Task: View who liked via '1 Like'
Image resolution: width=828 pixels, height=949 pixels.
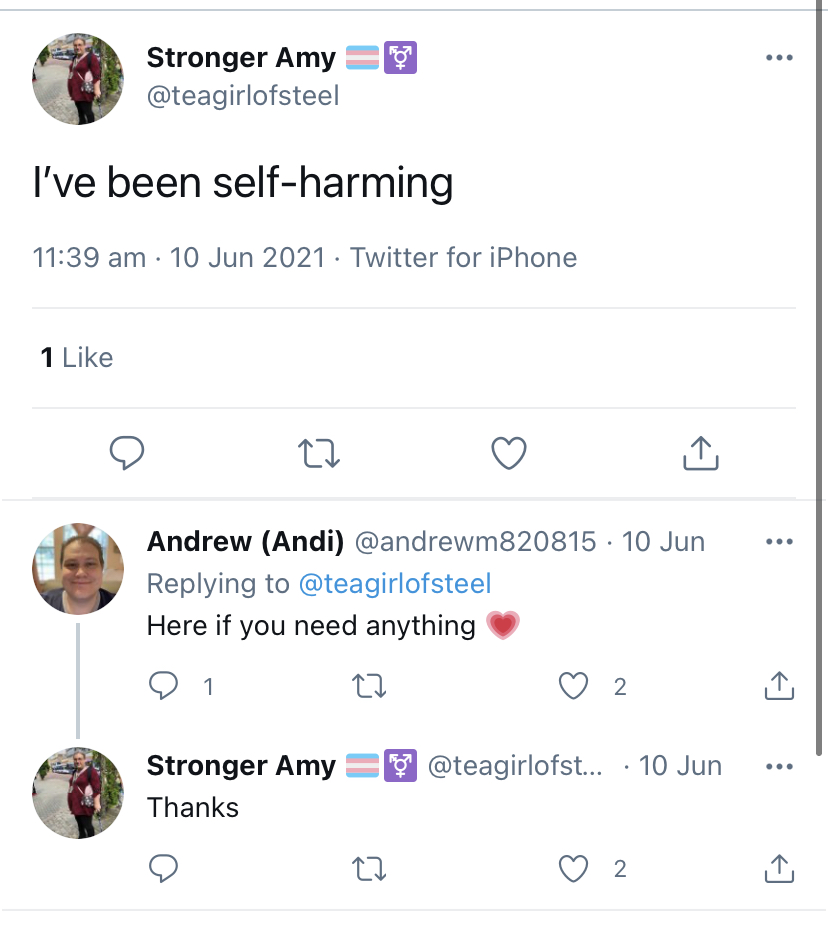Action: click(x=77, y=357)
